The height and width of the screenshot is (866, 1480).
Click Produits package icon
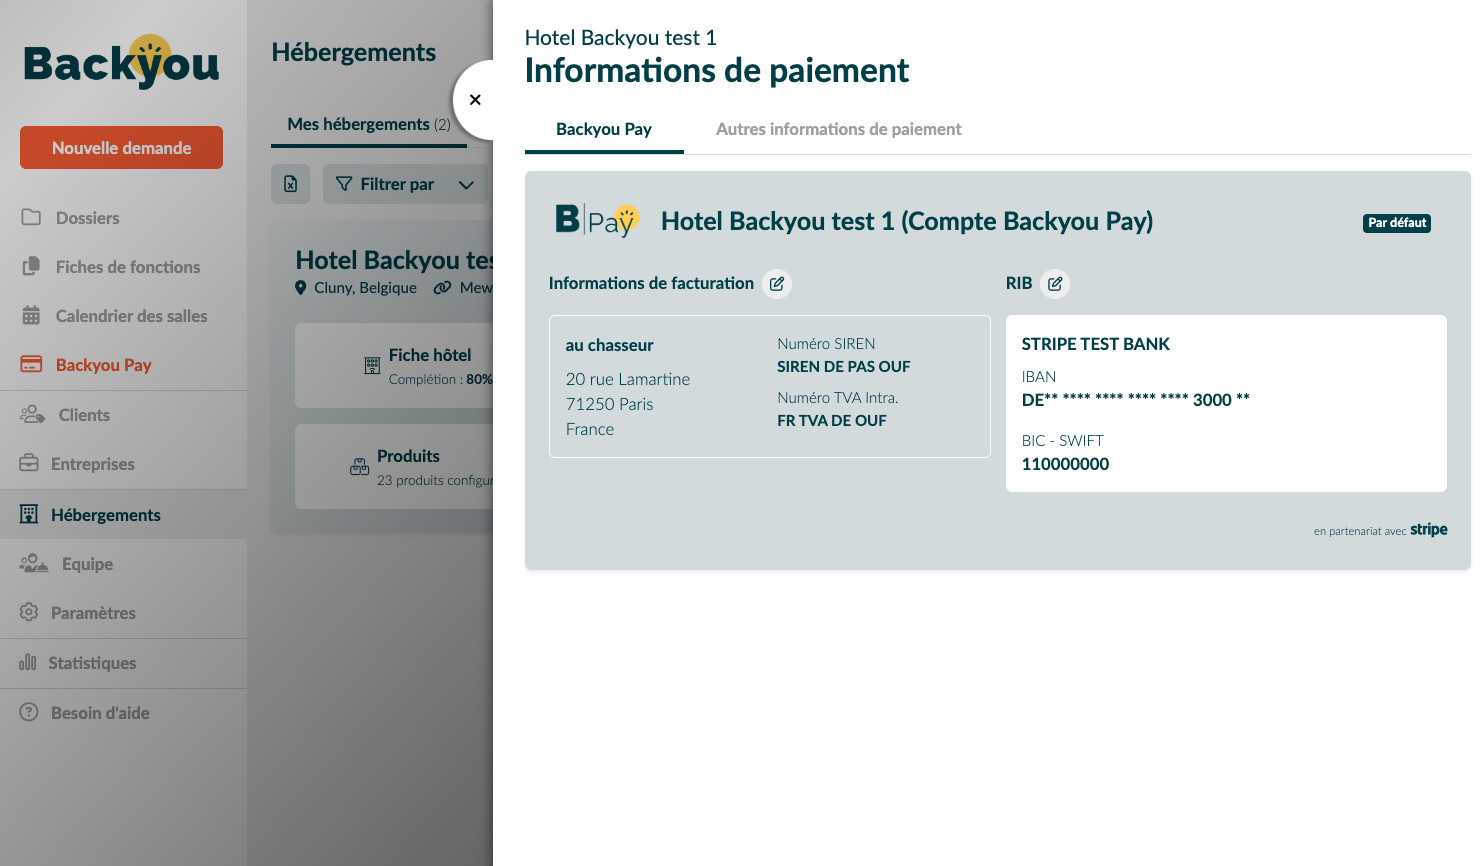tap(360, 466)
